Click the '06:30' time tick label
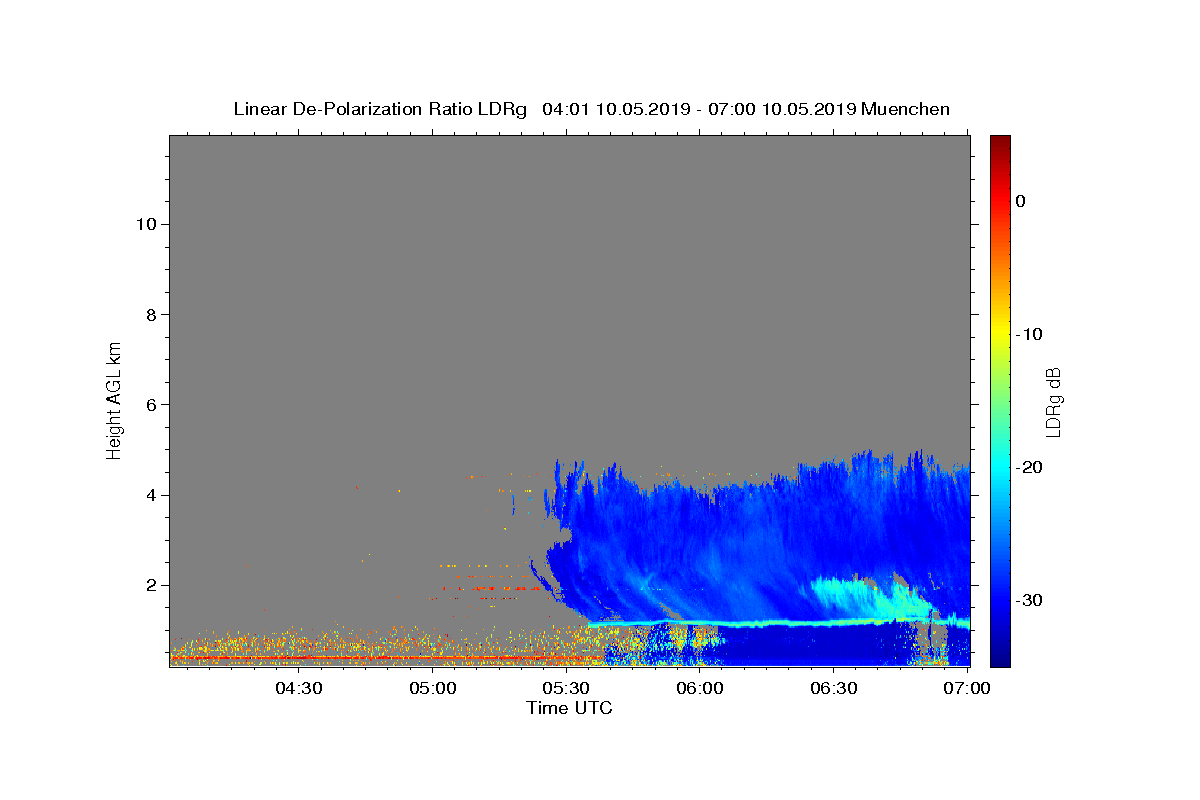This screenshot has height=800, width=1200. coord(833,688)
